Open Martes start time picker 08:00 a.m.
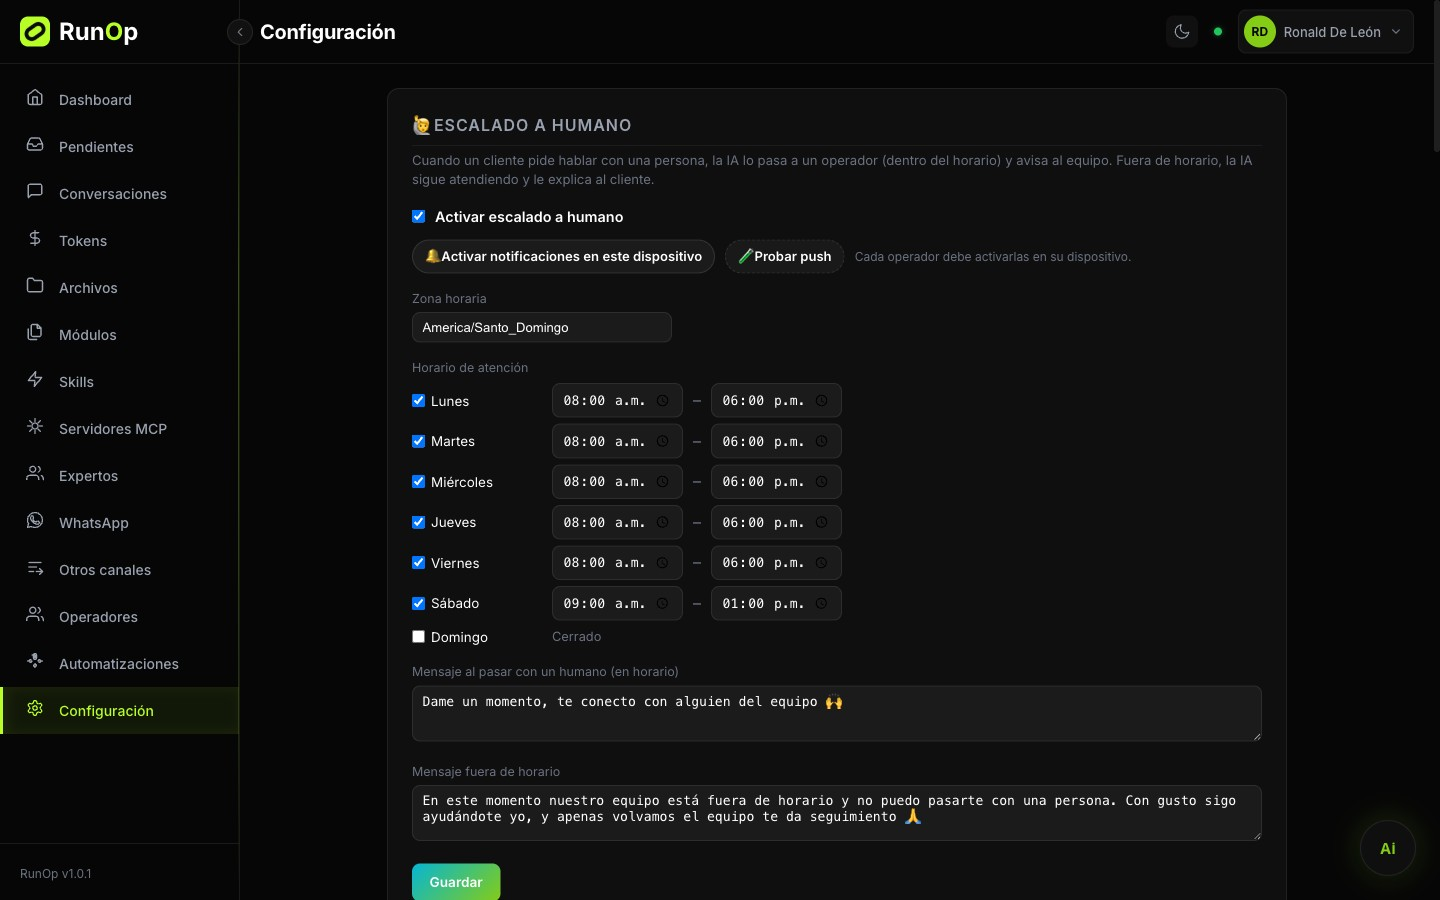Image resolution: width=1440 pixels, height=900 pixels. (x=617, y=441)
